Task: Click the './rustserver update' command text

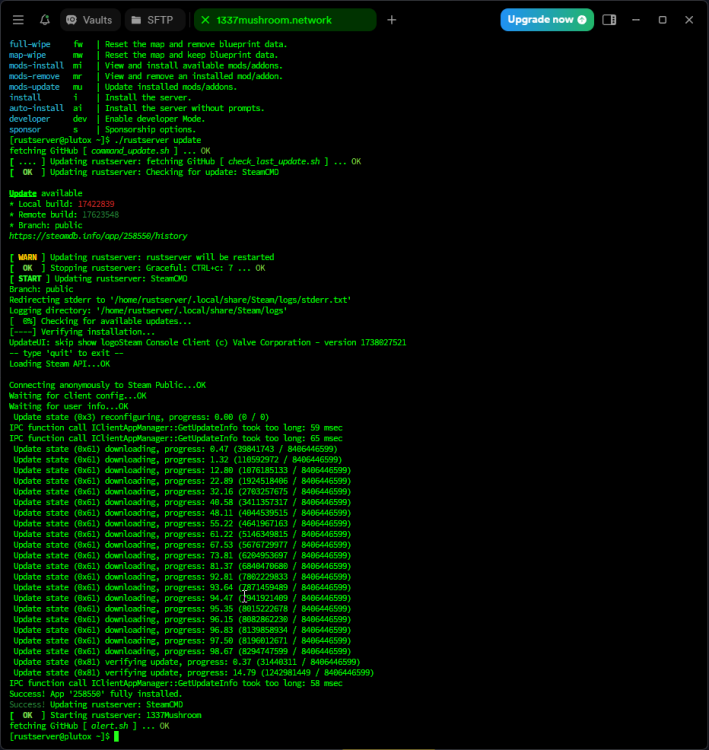Action: click(x=158, y=140)
